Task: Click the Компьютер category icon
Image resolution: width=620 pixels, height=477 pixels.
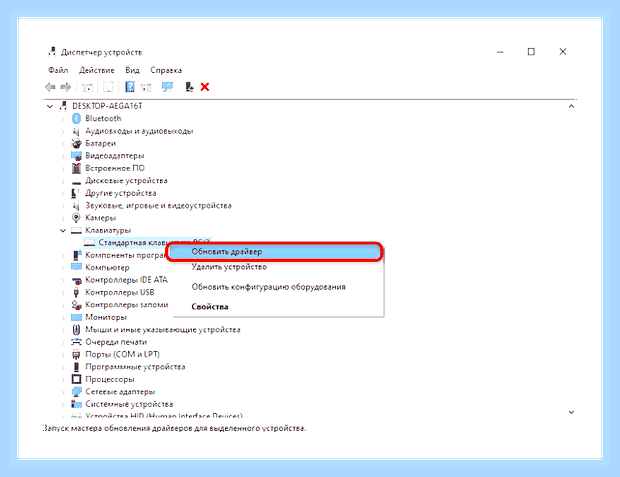Action: tap(76, 267)
